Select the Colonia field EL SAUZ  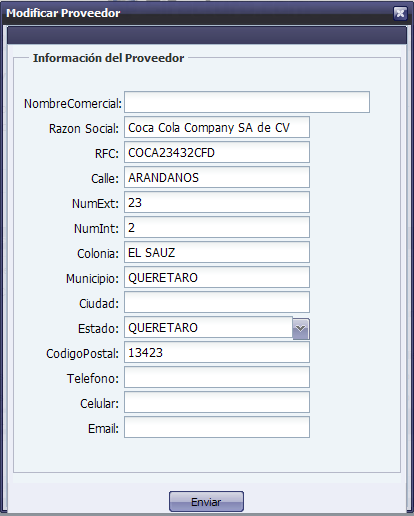(217, 252)
